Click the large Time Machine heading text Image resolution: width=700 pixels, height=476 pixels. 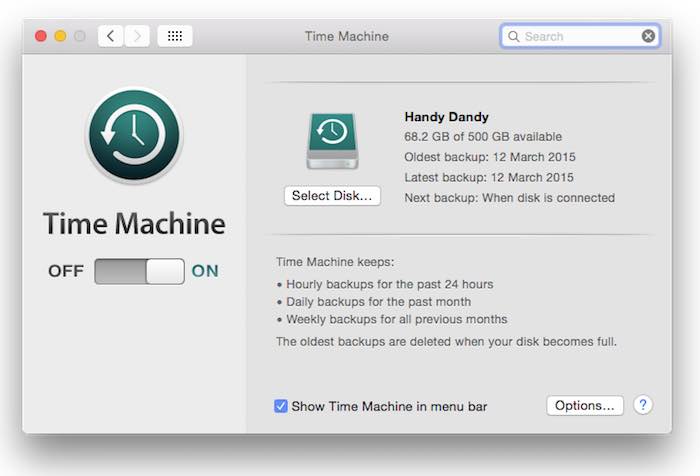(x=134, y=223)
